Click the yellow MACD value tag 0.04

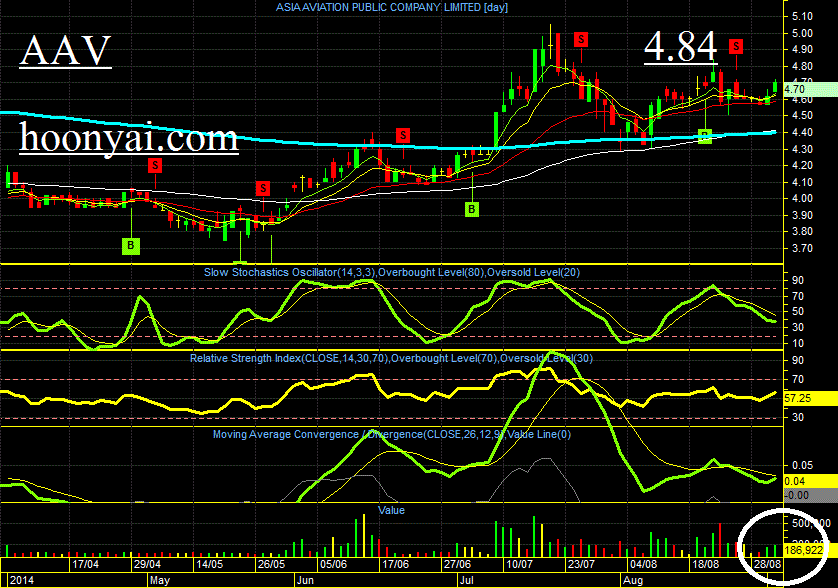click(810, 481)
